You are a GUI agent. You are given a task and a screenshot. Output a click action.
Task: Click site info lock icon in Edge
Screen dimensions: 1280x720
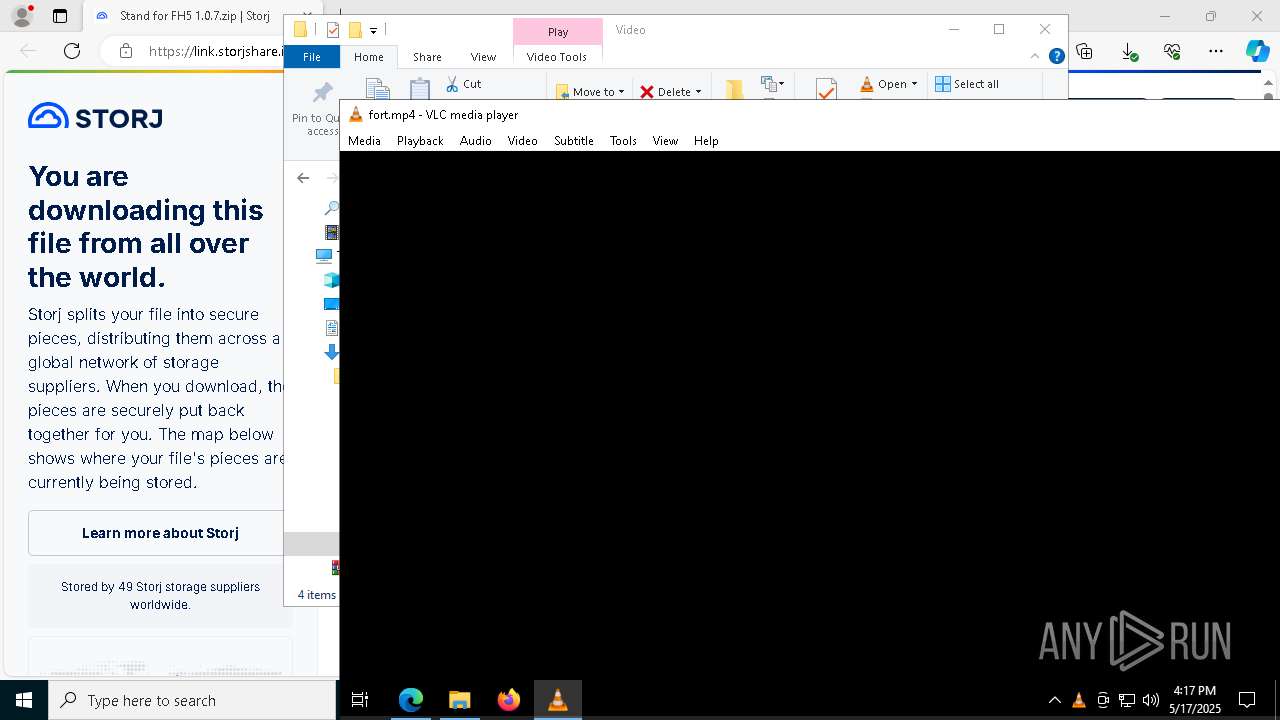click(x=125, y=51)
